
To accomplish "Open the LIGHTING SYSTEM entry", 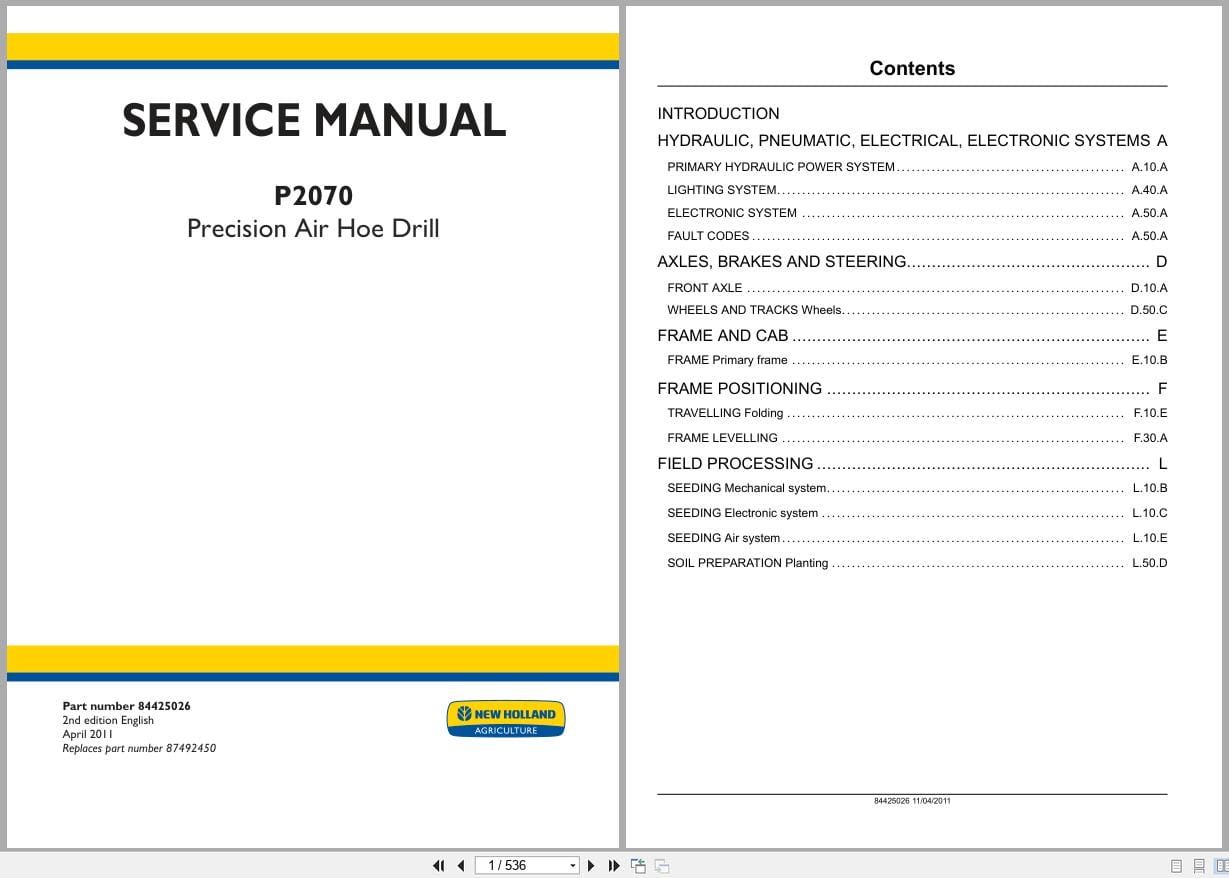I will [x=917, y=190].
